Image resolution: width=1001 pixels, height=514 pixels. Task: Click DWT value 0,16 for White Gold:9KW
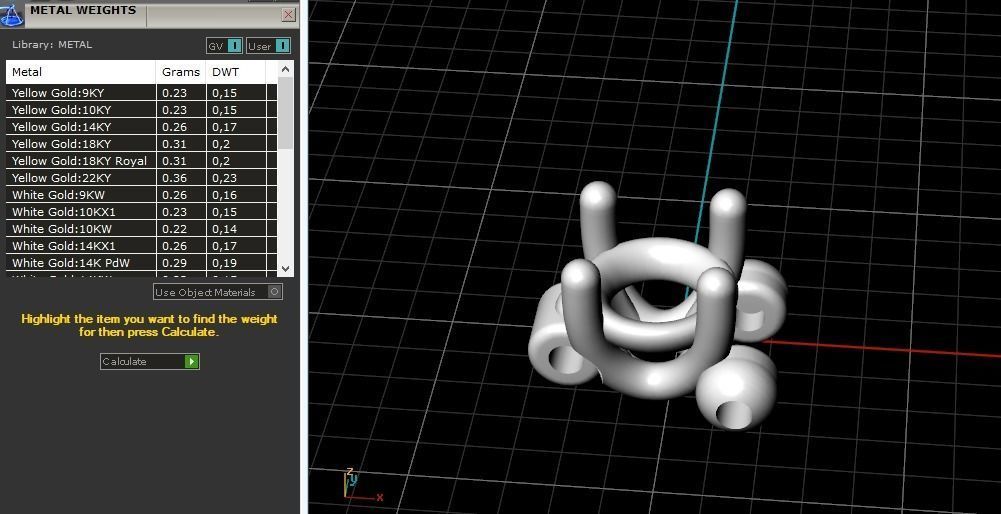225,195
